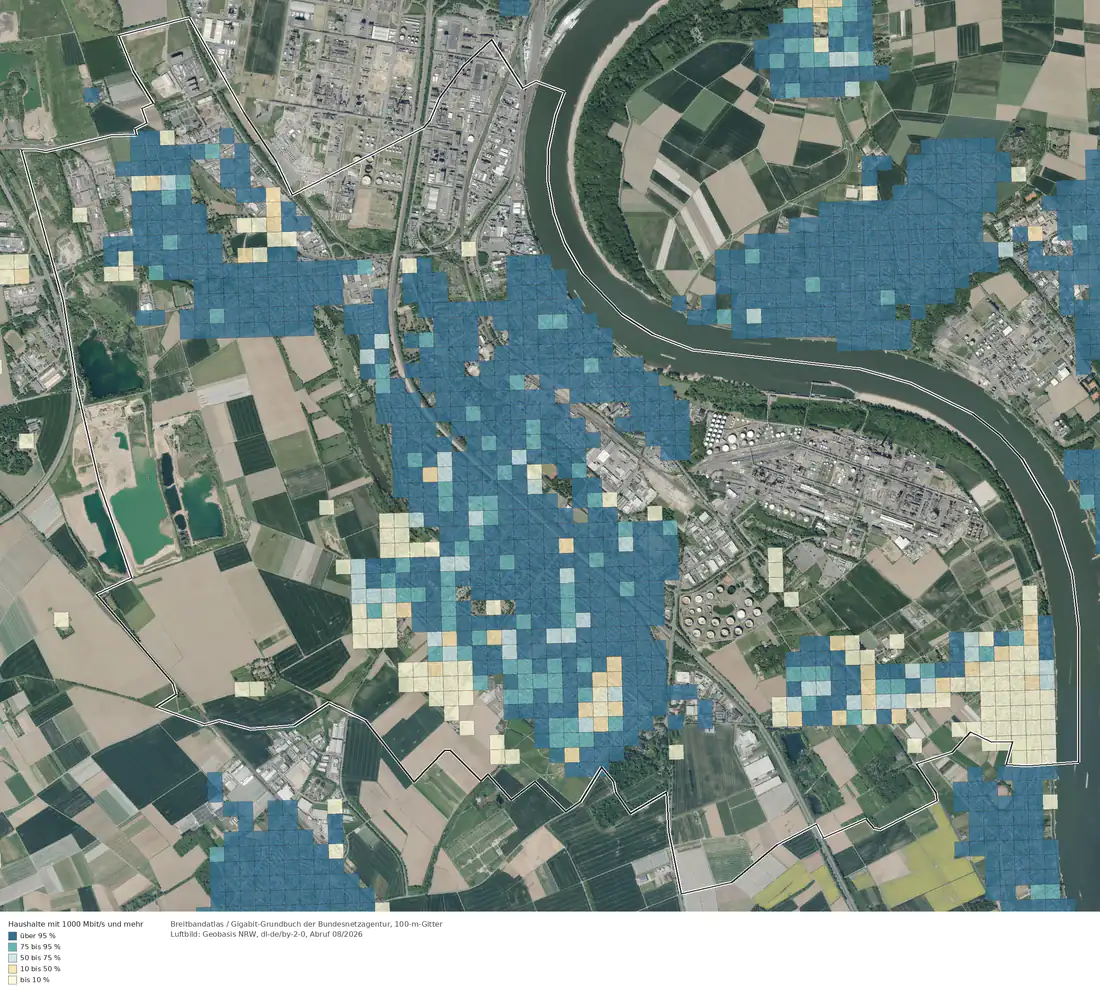Viewport: 1100px width, 995px height.
Task: Click the dark blue 'über 95 %' legend swatch
Action: point(12,935)
